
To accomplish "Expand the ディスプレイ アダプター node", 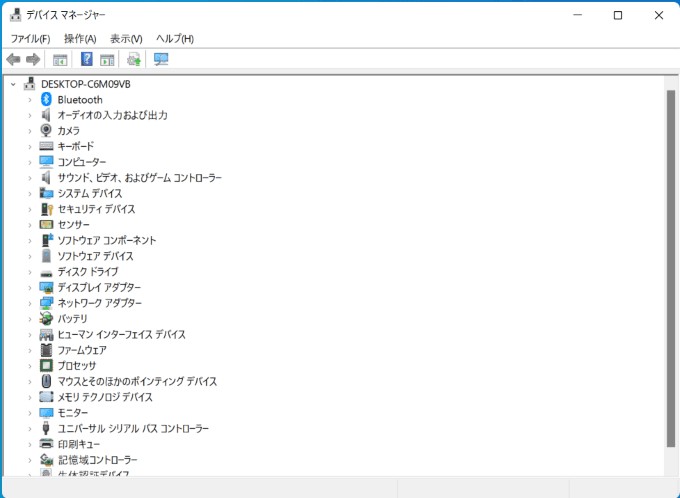I will click(30, 288).
